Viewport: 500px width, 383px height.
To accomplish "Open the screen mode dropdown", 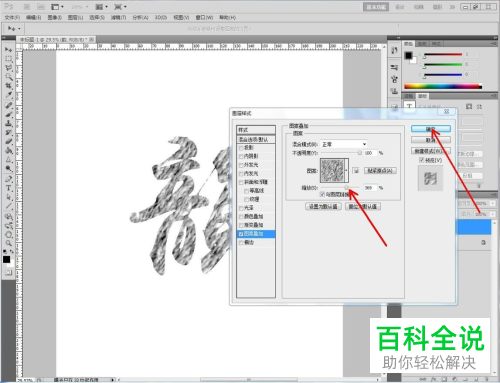I will pyautogui.click(x=120, y=7).
